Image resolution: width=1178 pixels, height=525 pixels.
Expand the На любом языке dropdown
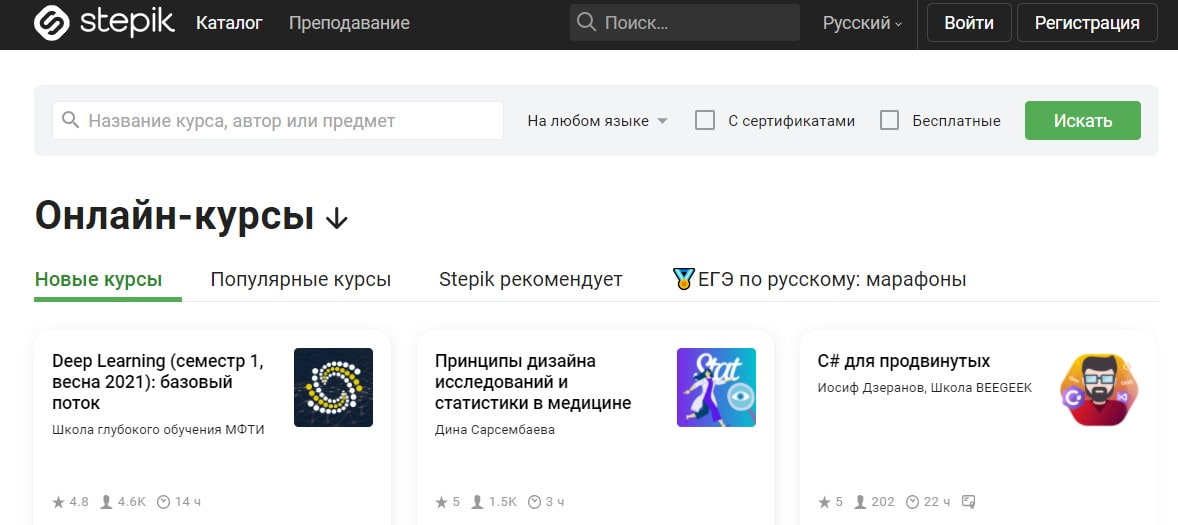tap(597, 121)
